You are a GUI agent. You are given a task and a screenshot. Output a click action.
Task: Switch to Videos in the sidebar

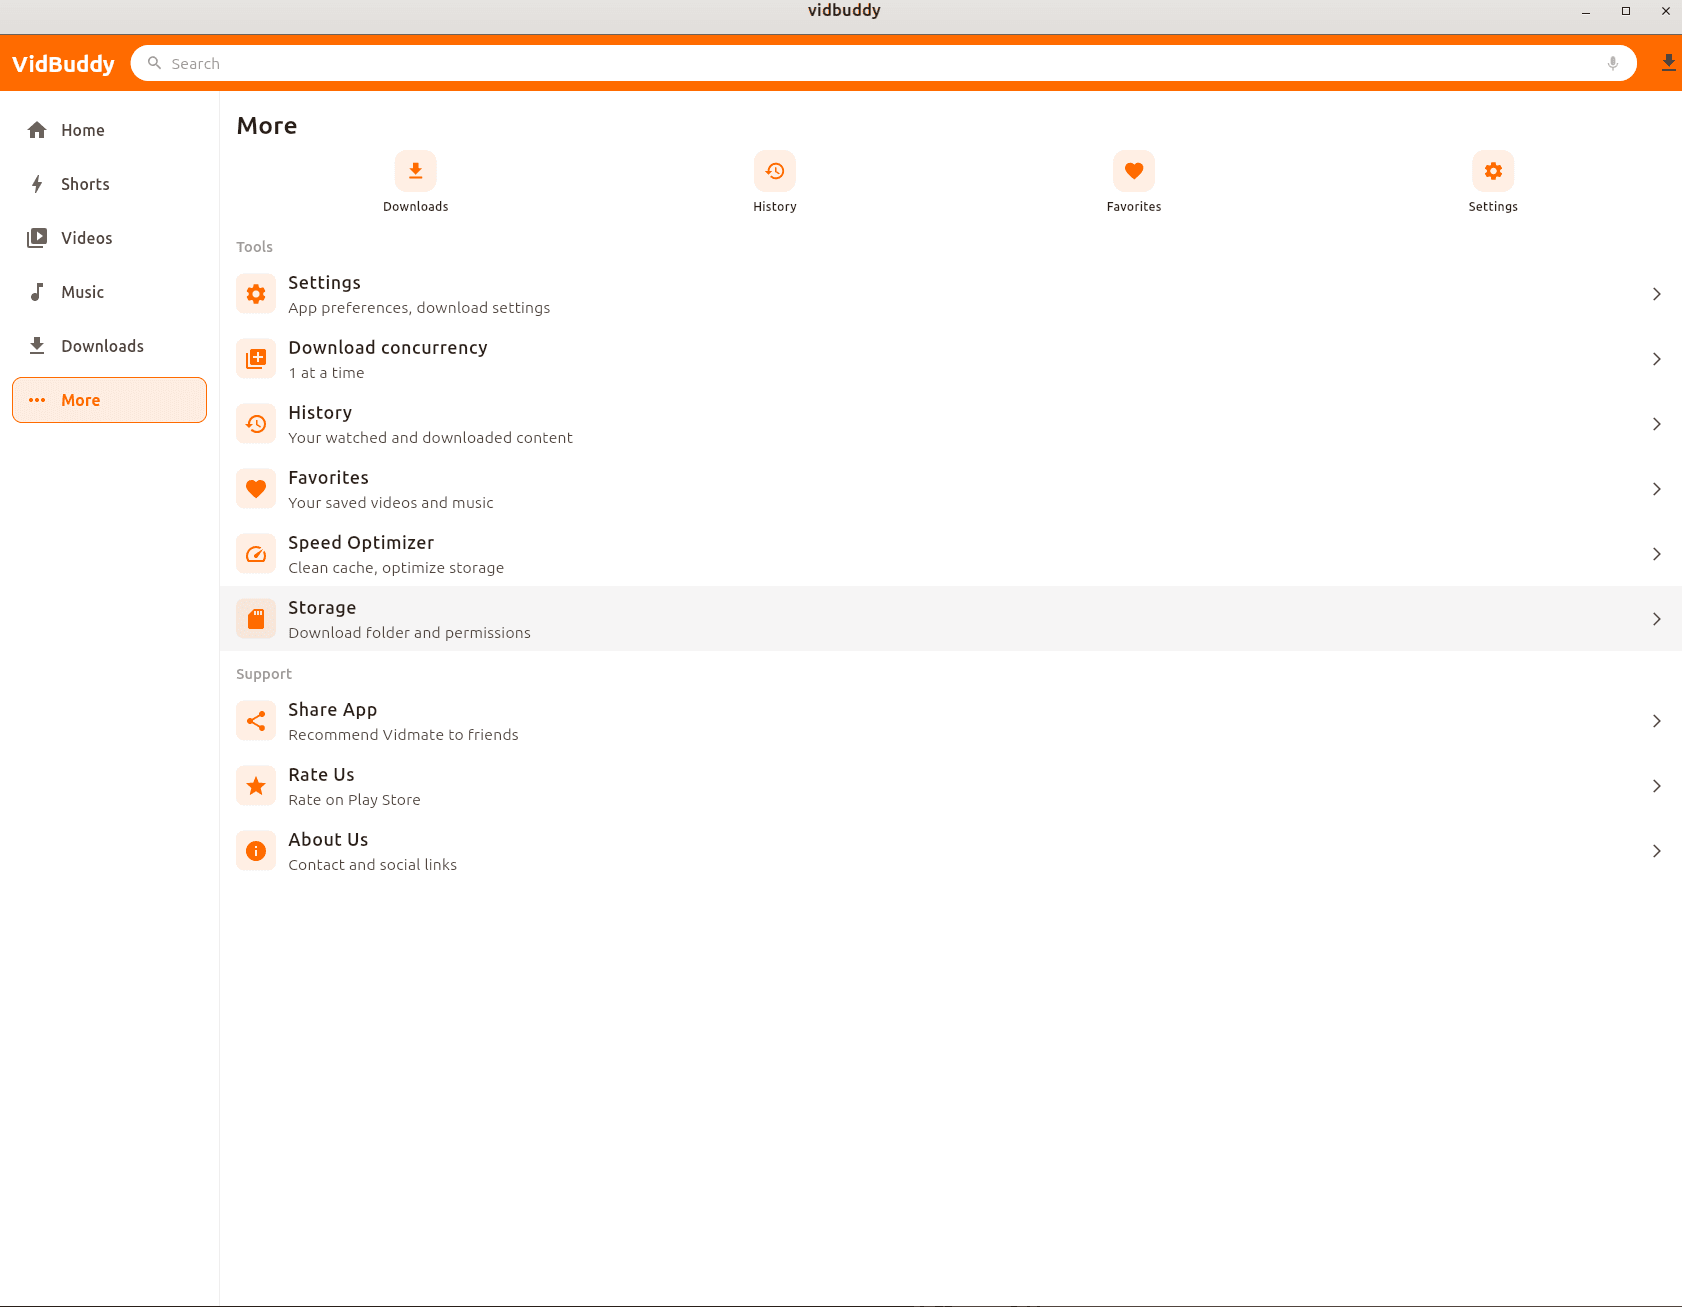point(109,238)
